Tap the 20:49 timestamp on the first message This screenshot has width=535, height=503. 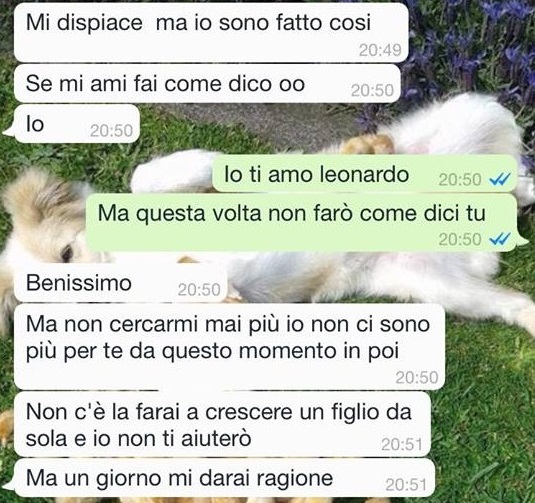(380, 51)
